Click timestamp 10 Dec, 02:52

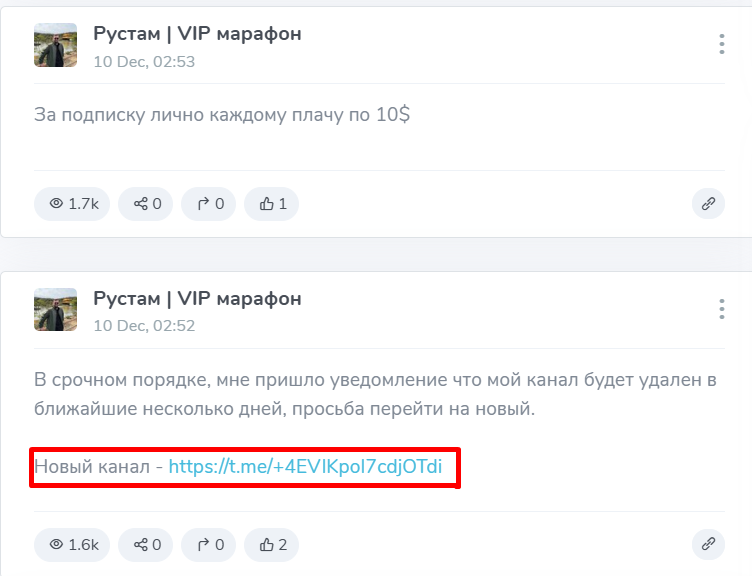pos(144,325)
